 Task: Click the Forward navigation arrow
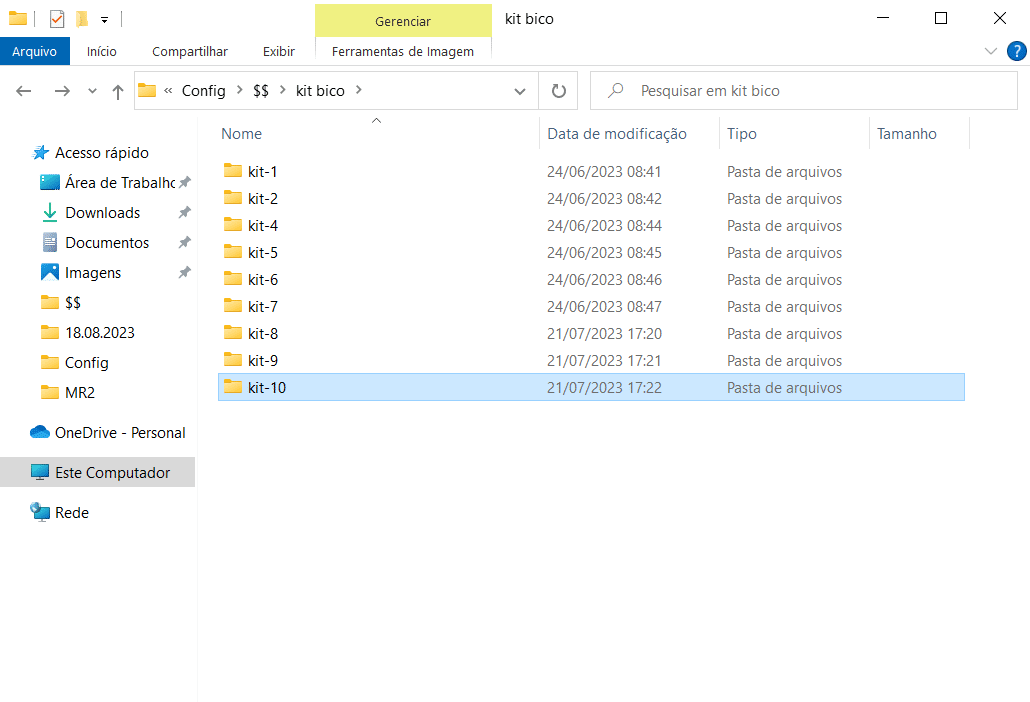[x=62, y=91]
